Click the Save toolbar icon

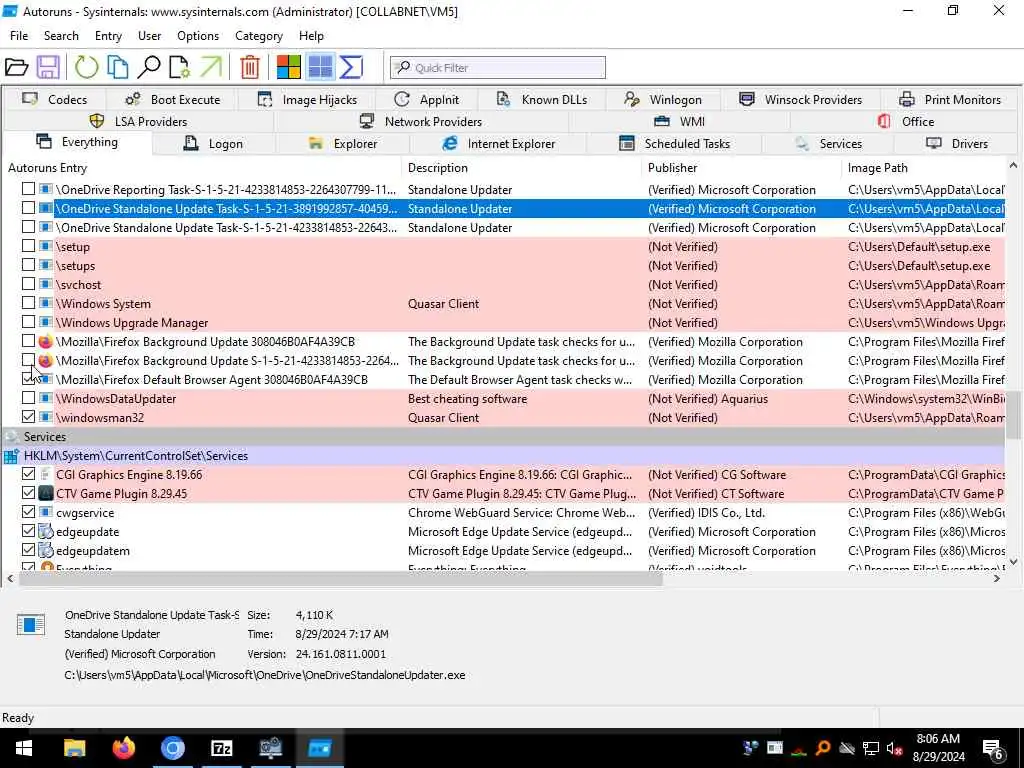48,67
